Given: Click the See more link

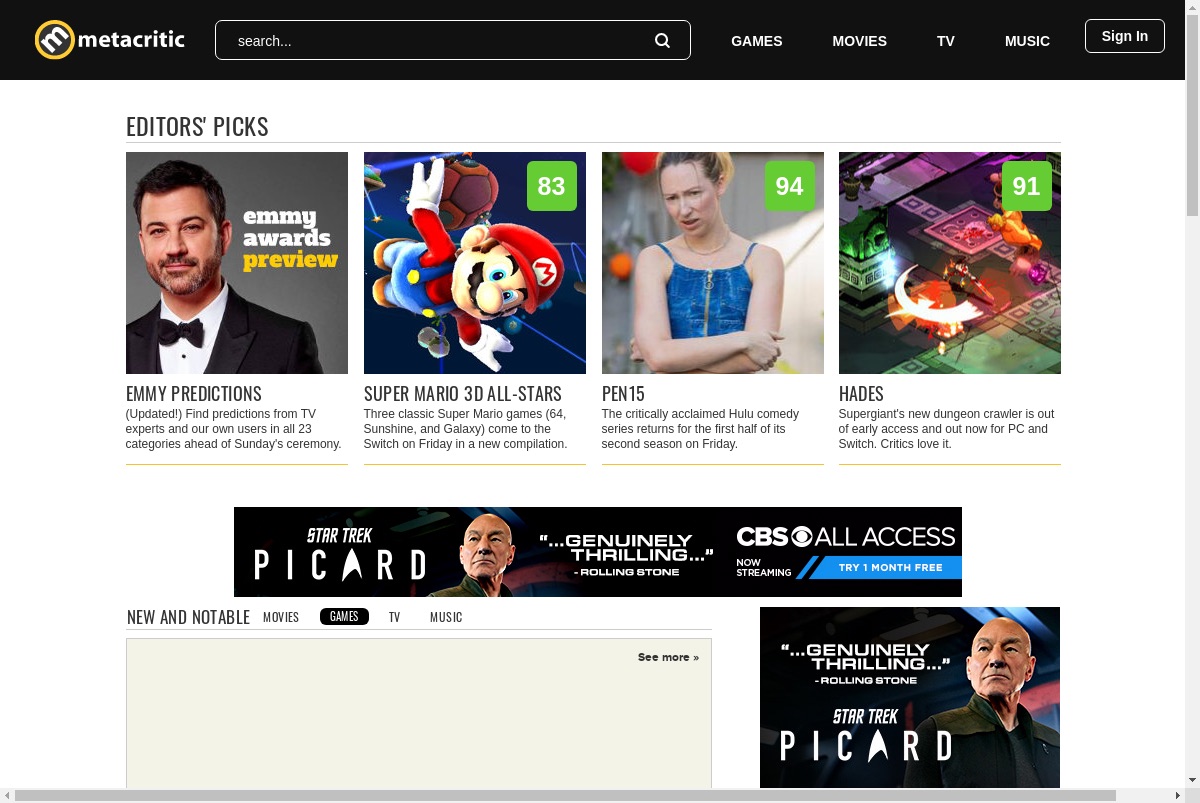Looking at the screenshot, I should [668, 657].
